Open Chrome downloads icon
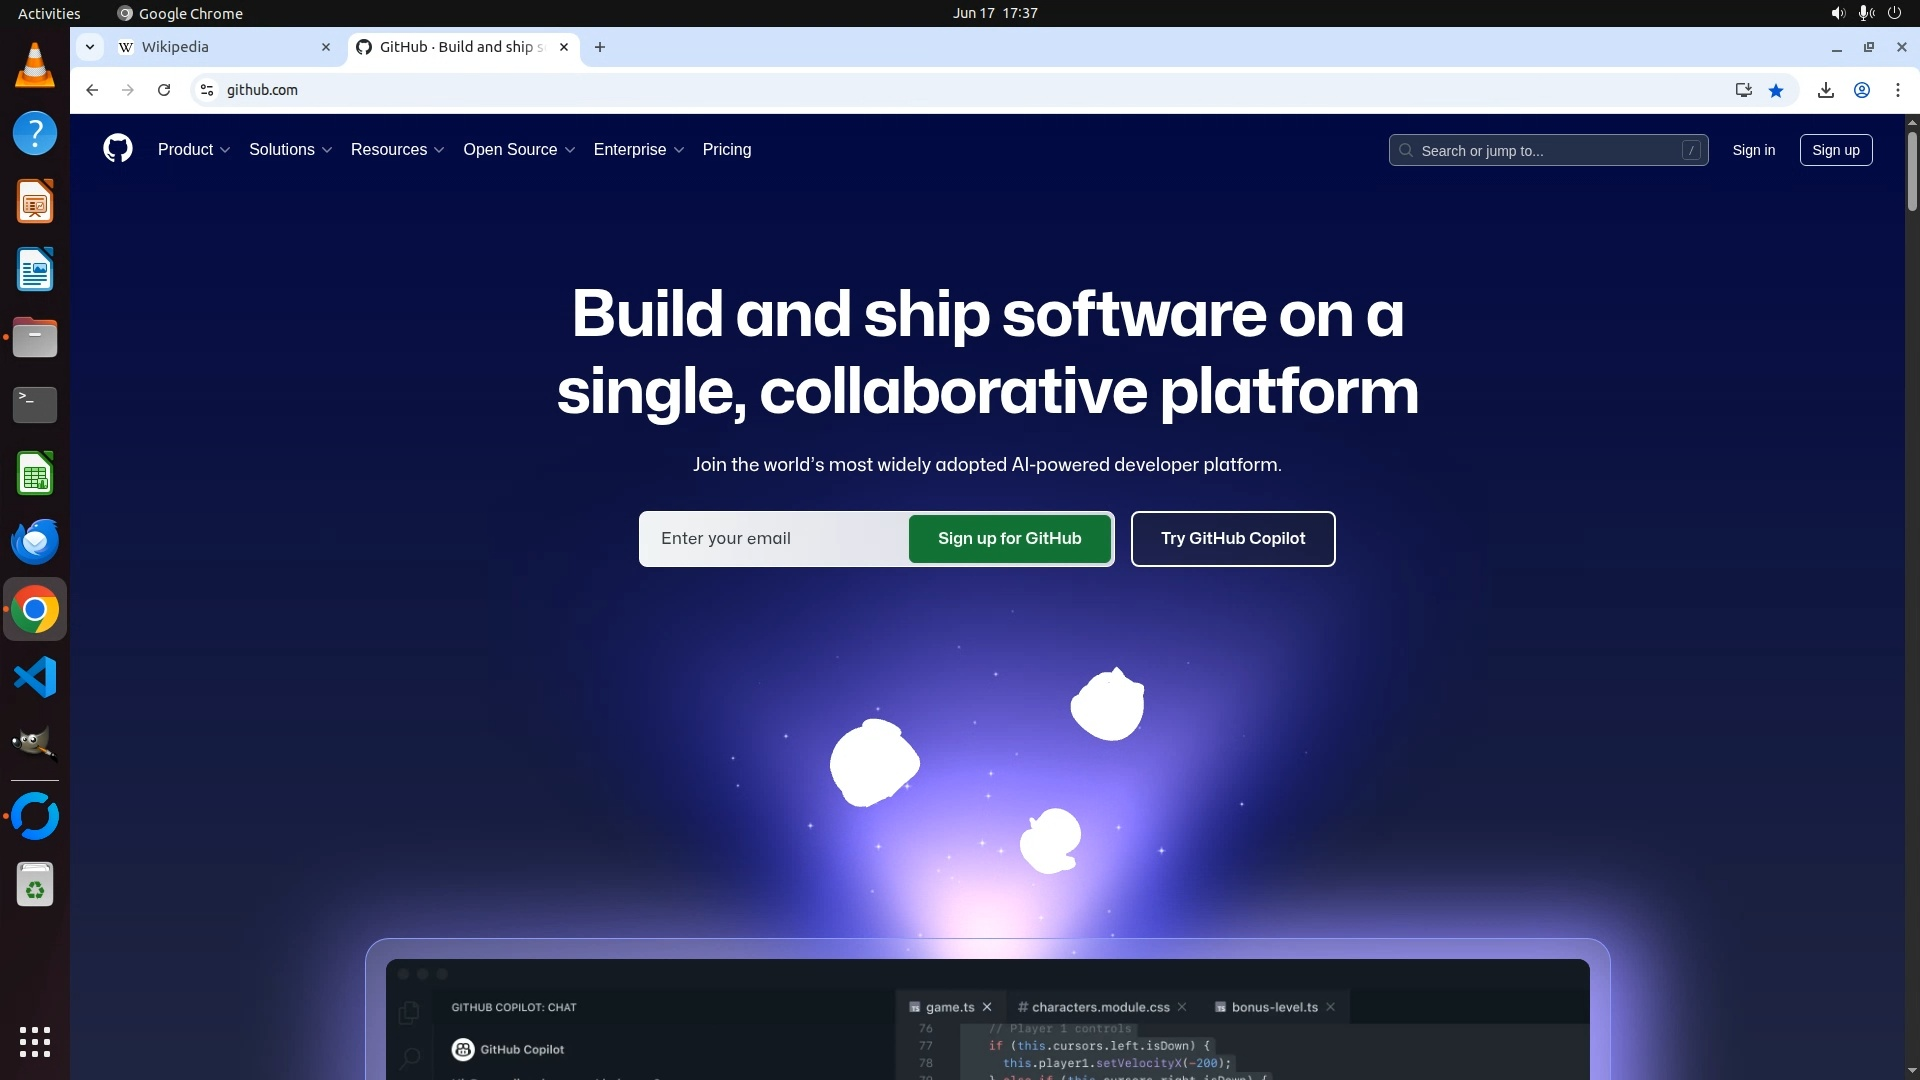Screen dimensions: 1920x1080 (1825, 90)
